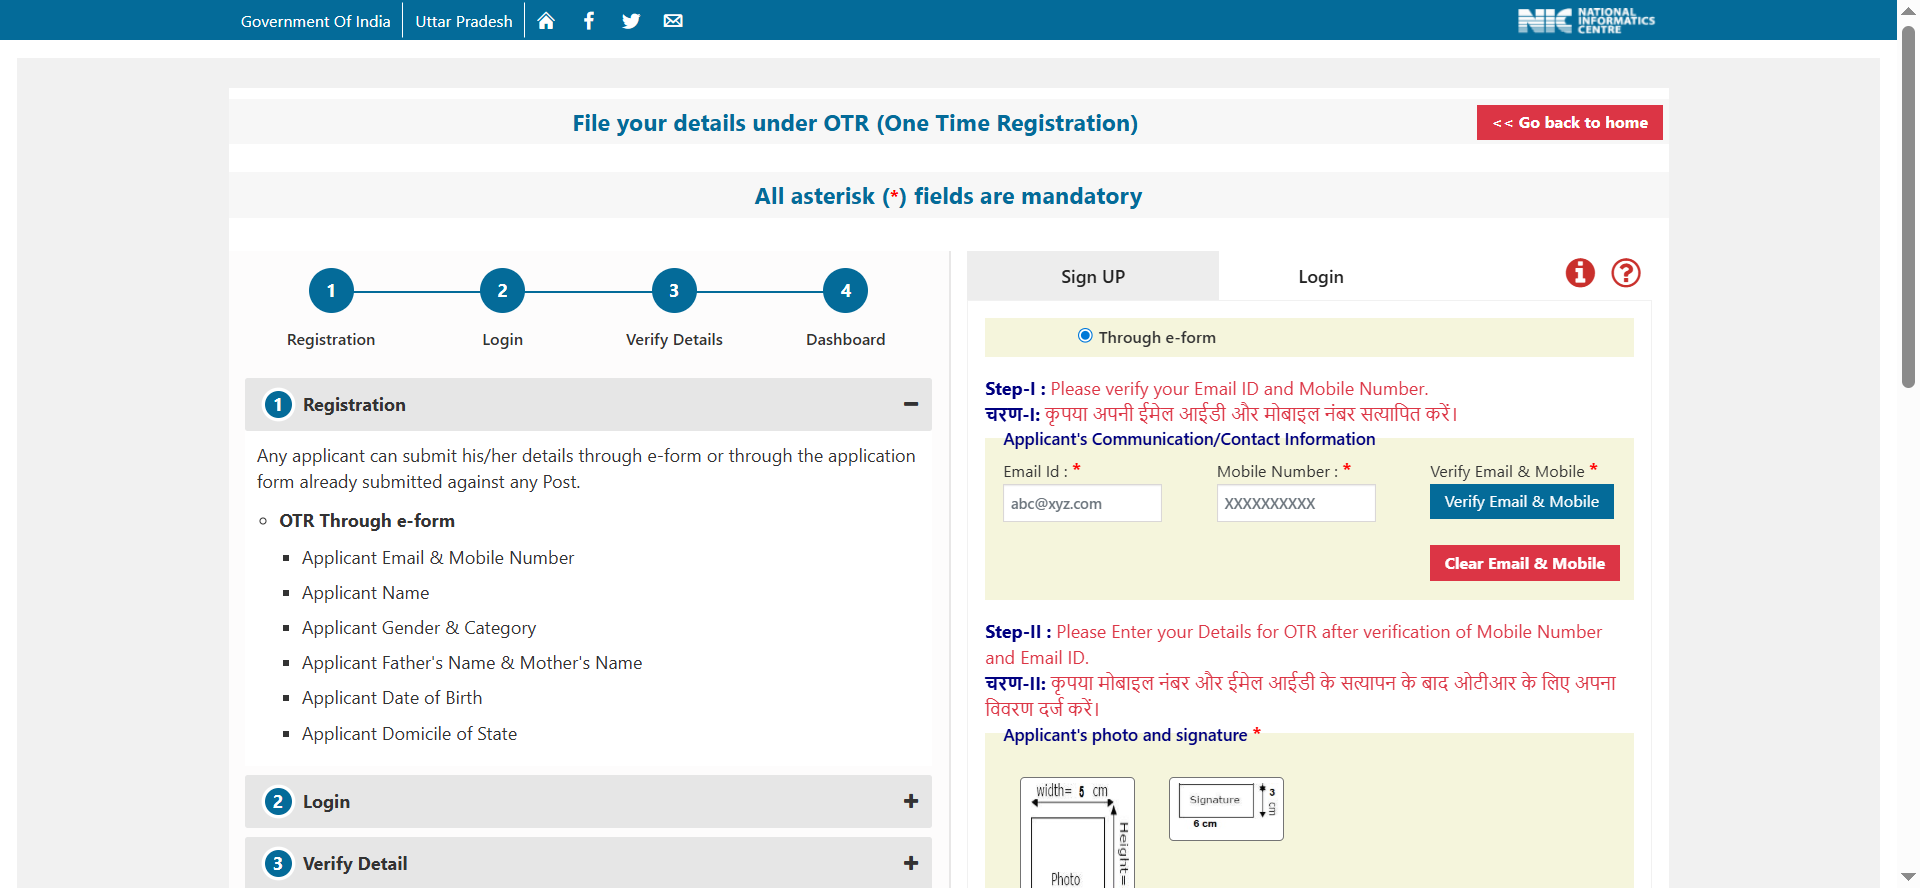Click Clear Email & Mobile button
This screenshot has width=1920, height=888.
(x=1525, y=563)
